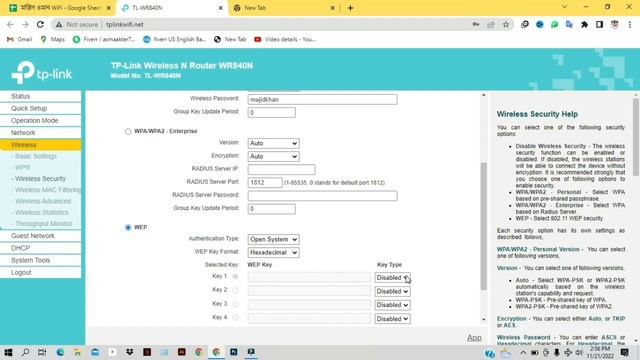Close the TL-WR840N tab
This screenshot has height=360, width=640.
coord(220,8)
